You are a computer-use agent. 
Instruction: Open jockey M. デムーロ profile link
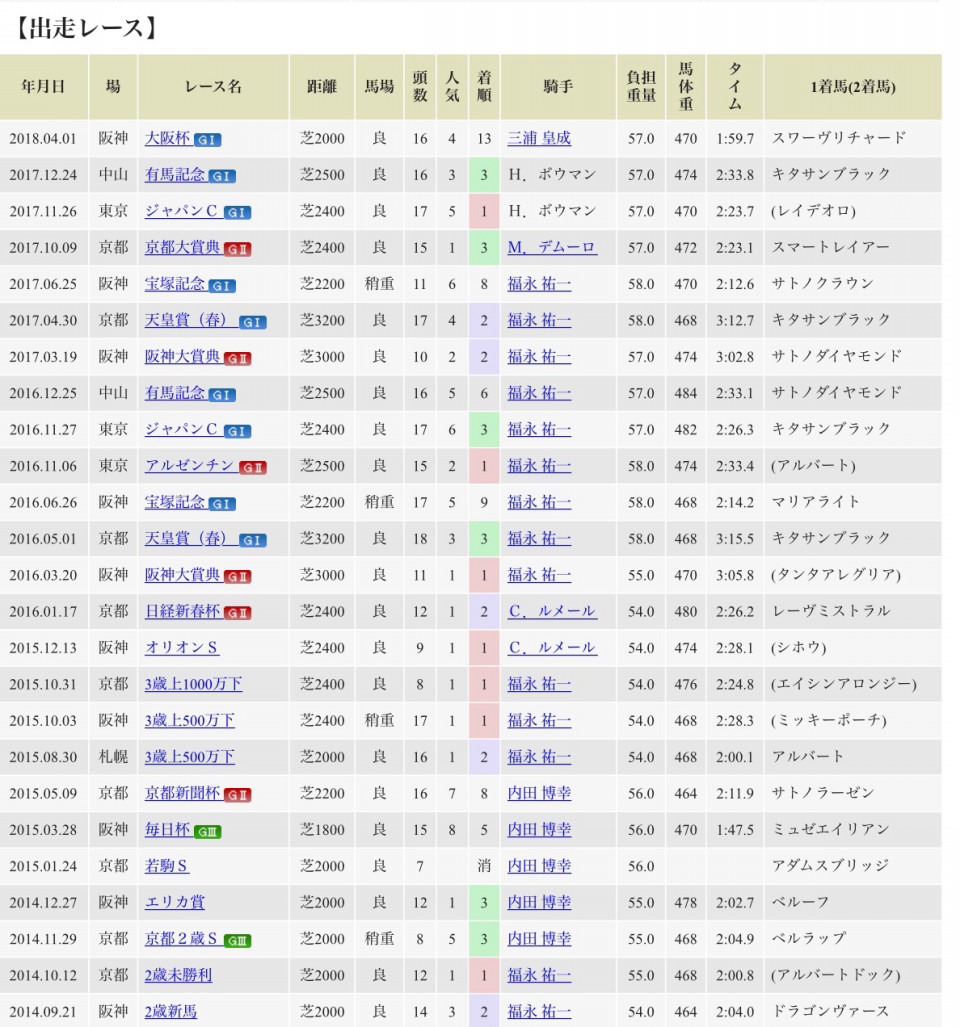point(552,248)
